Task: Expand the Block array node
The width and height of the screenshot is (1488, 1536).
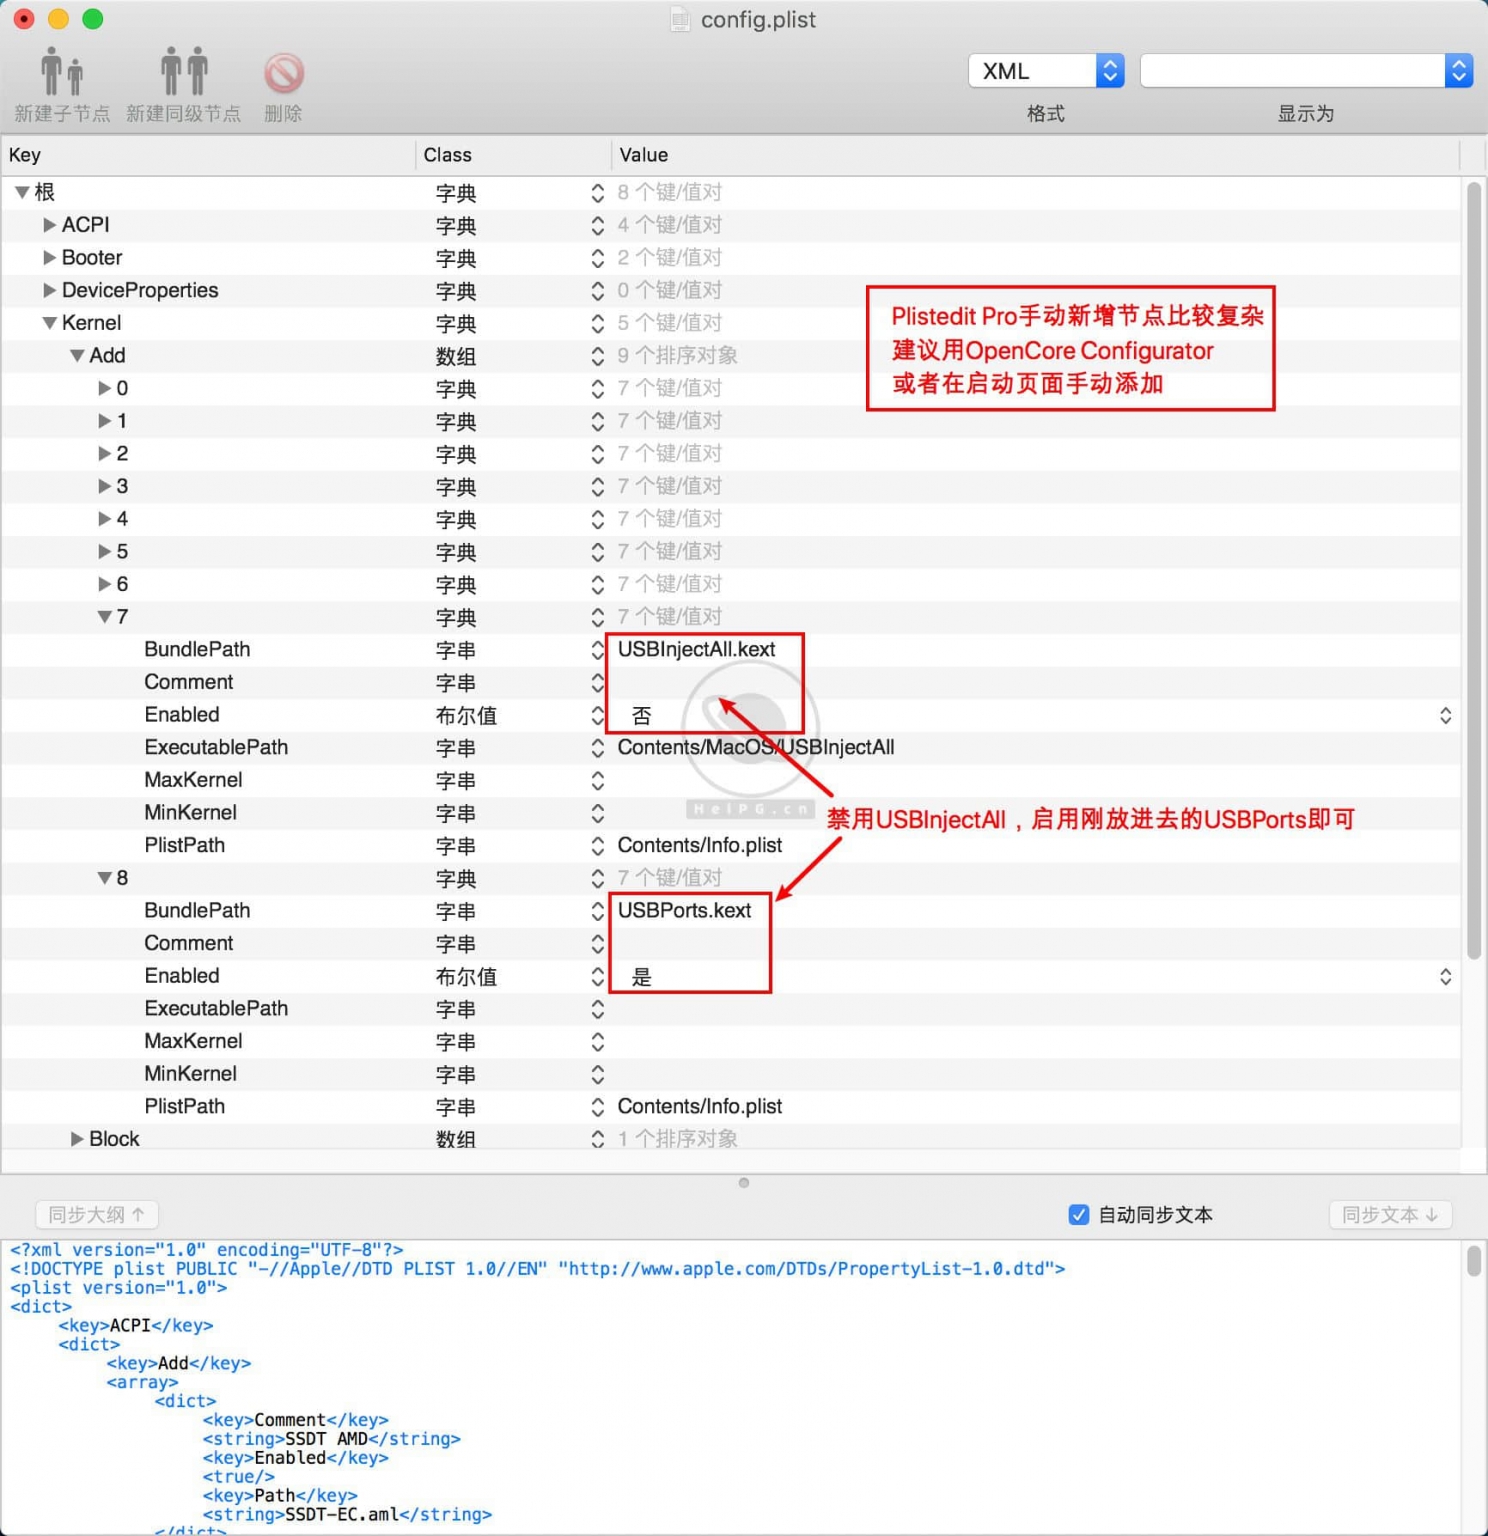Action: [77, 1139]
